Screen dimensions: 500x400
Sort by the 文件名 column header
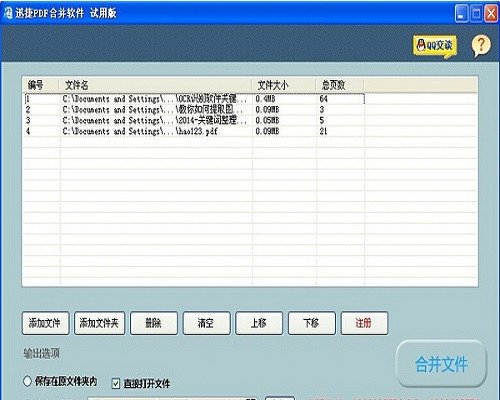[155, 85]
